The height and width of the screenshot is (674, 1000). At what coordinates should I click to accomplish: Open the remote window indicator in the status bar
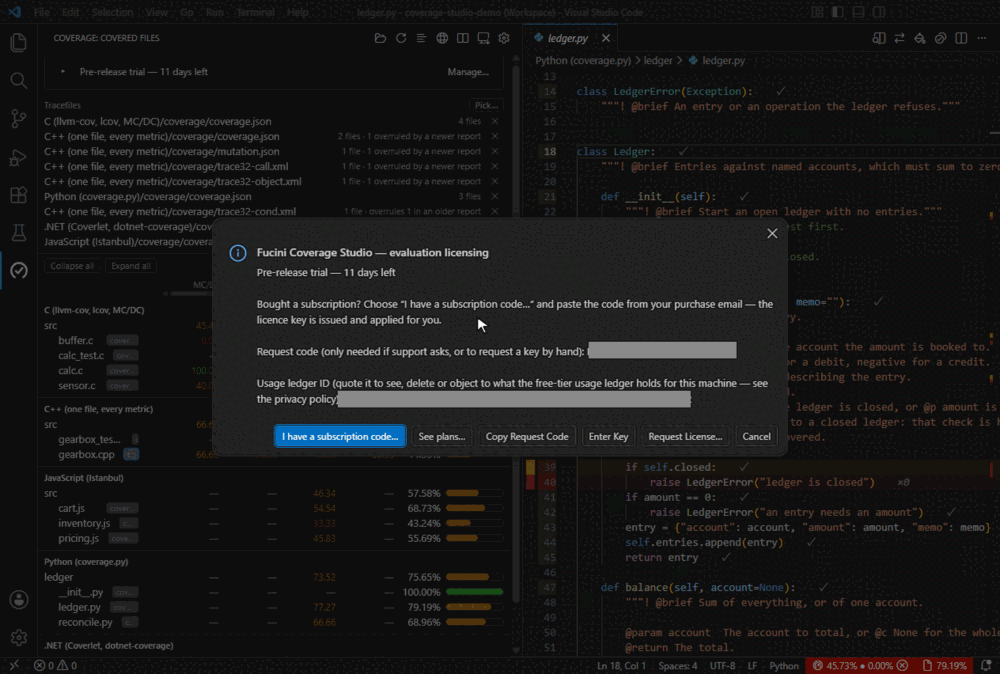point(14,665)
